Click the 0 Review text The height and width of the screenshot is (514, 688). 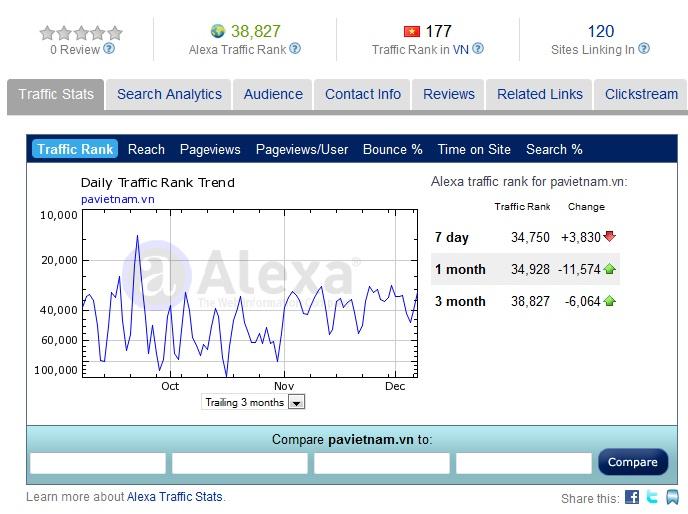pyautogui.click(x=75, y=50)
